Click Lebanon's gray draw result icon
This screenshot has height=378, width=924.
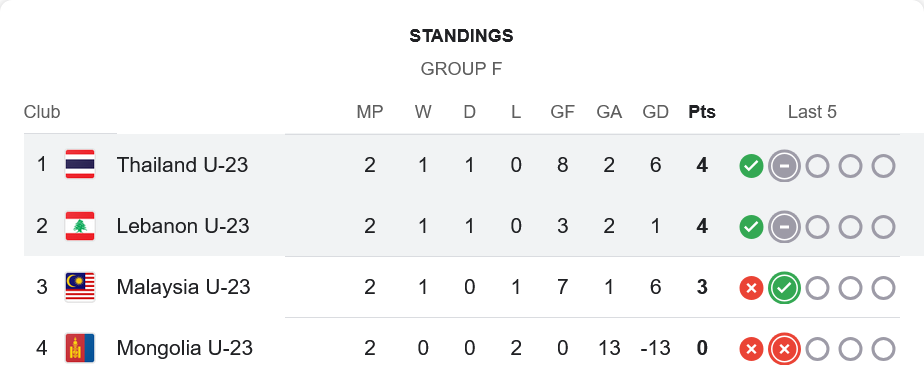click(784, 227)
